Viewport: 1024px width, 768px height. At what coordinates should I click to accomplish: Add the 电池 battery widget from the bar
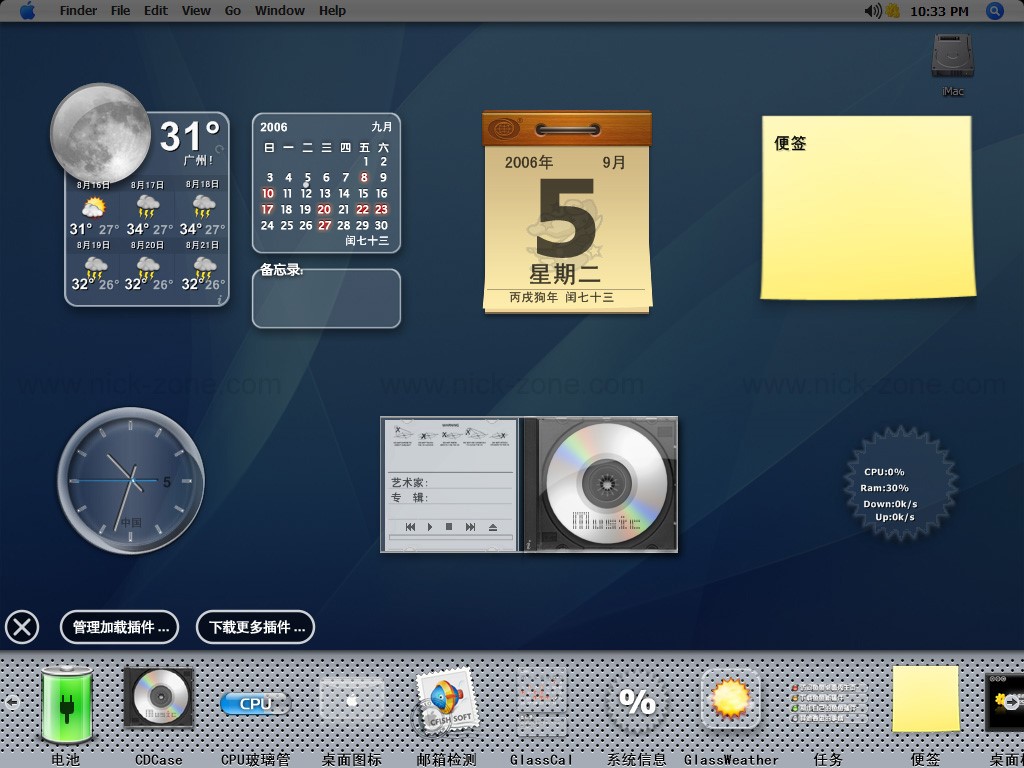click(66, 705)
